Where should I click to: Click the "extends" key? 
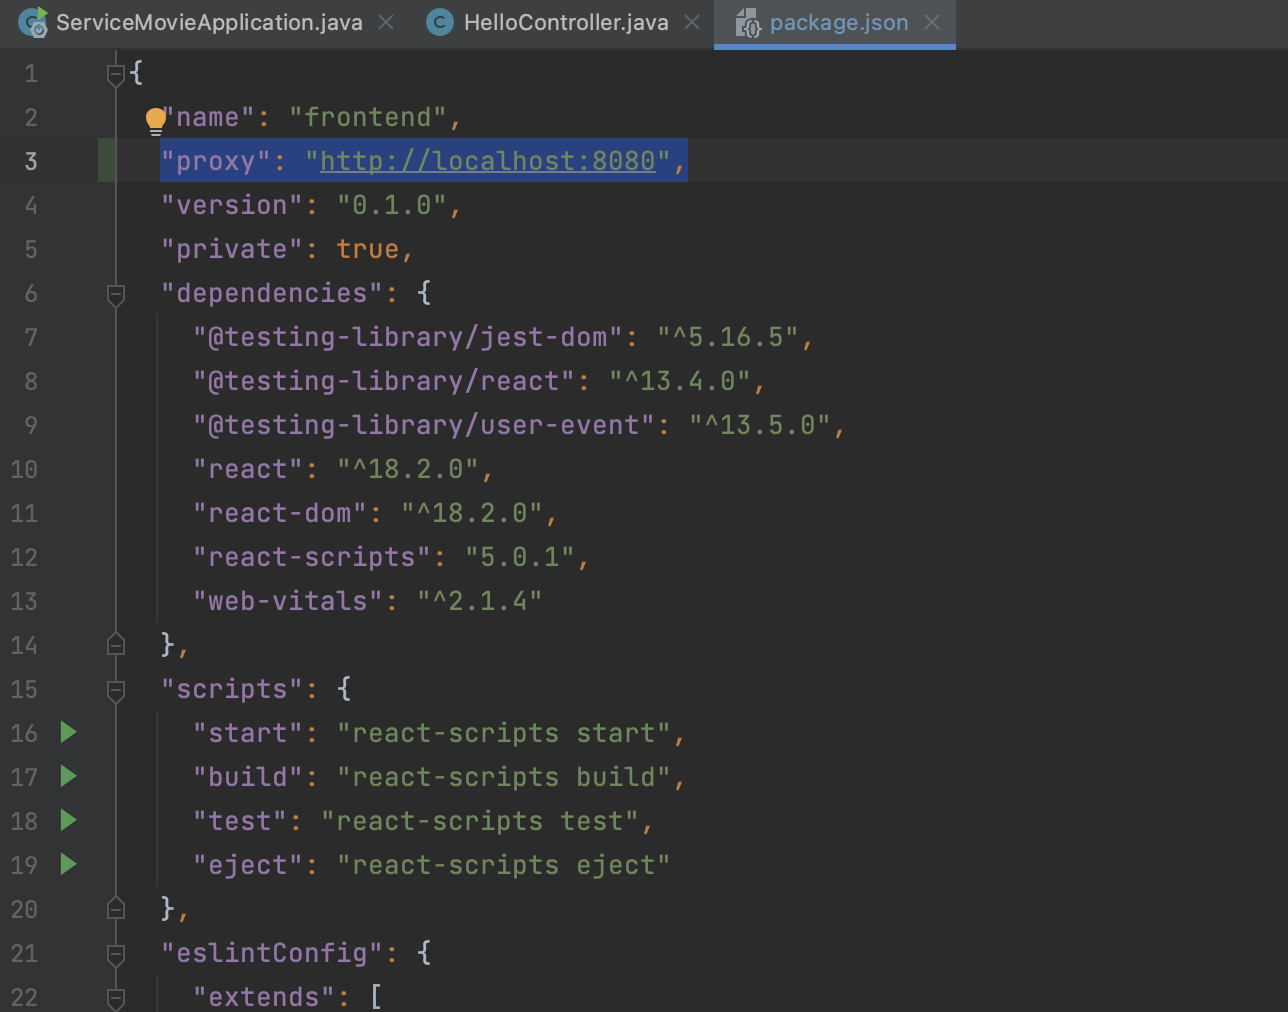[x=264, y=997]
